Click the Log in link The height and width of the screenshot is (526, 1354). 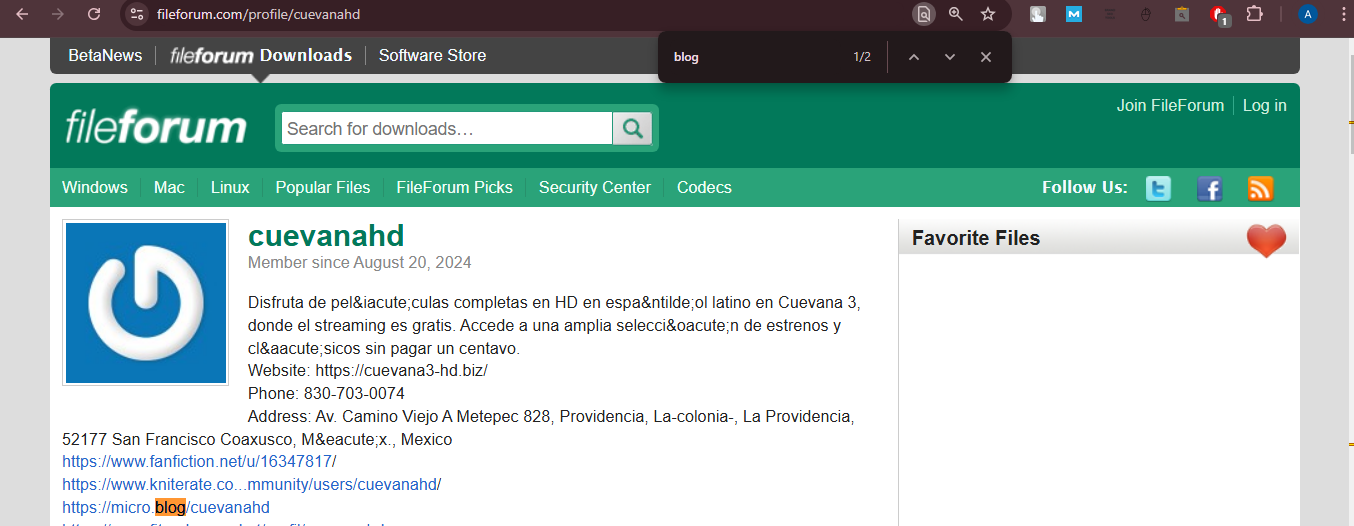(x=1265, y=105)
